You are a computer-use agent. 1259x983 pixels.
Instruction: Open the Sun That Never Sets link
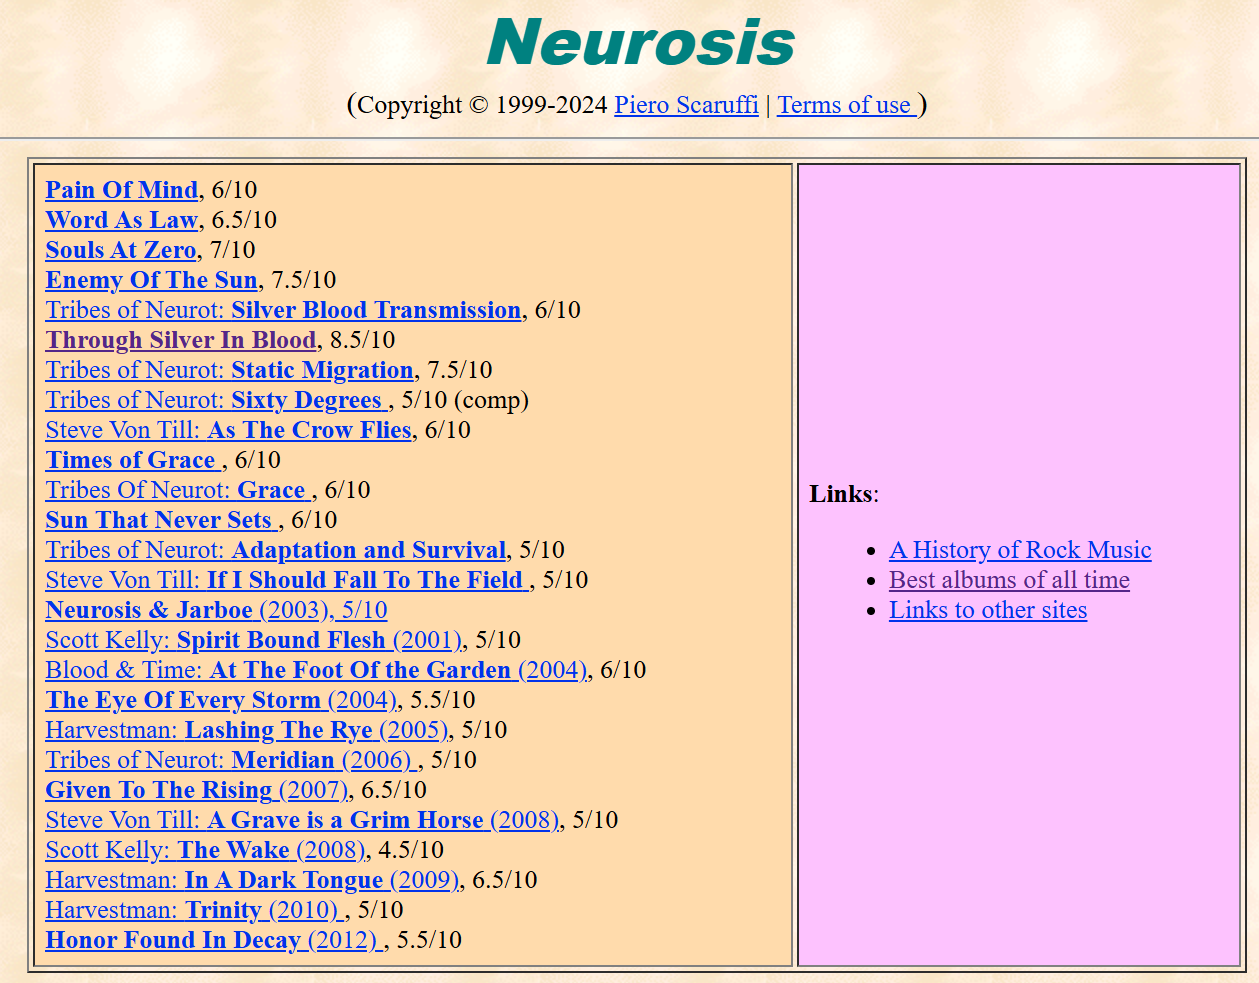[x=162, y=520]
